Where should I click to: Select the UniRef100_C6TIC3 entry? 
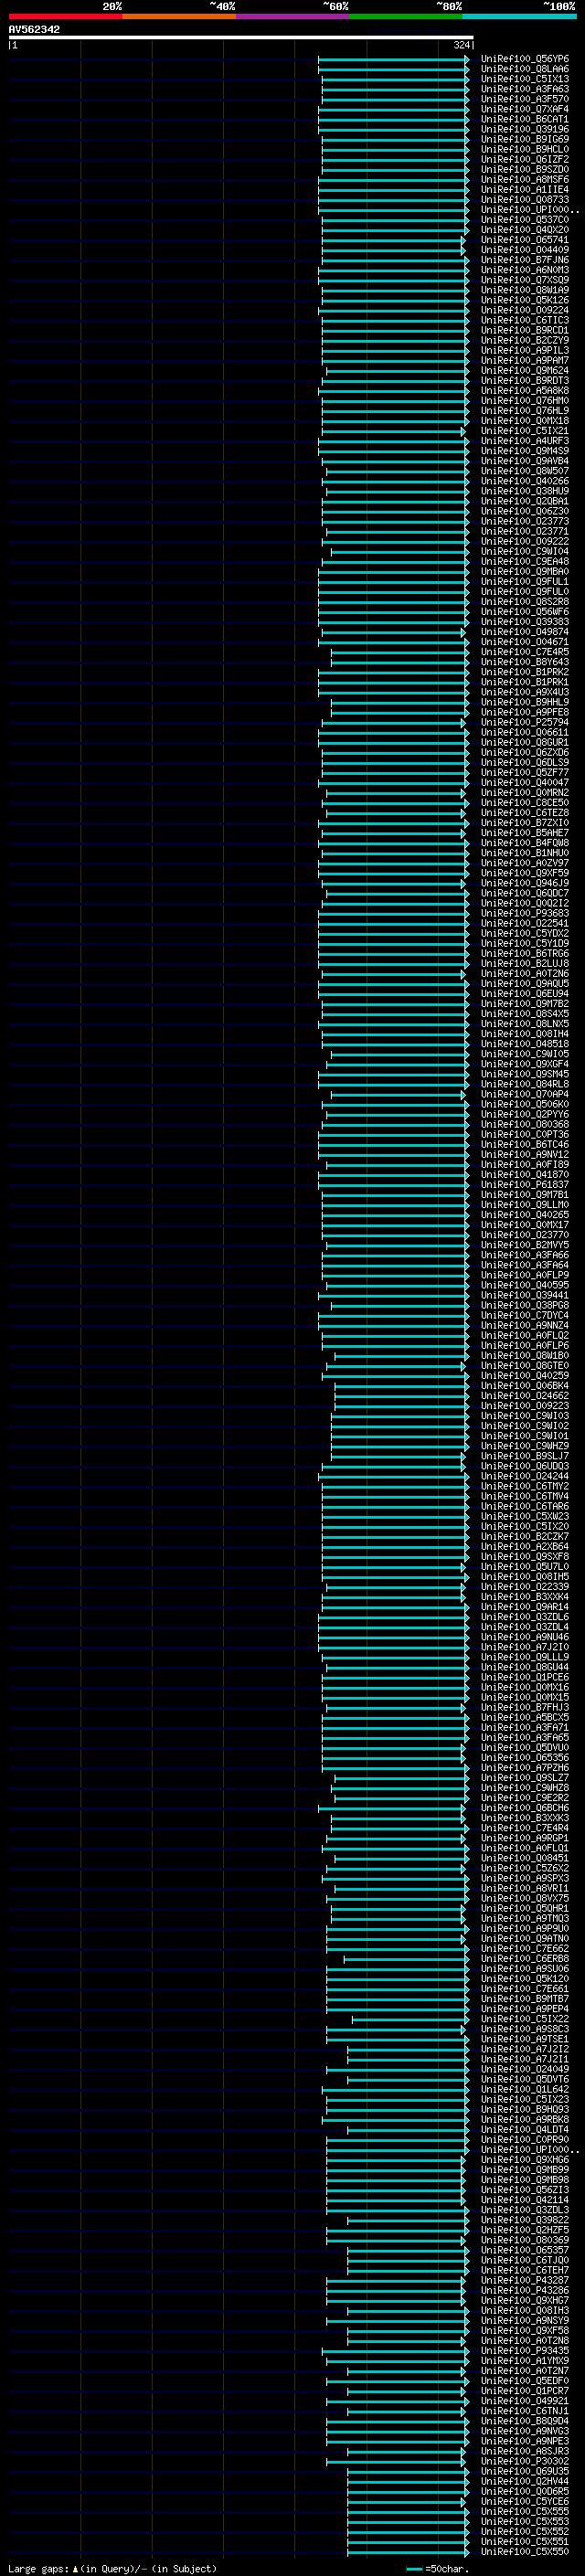coord(525,320)
